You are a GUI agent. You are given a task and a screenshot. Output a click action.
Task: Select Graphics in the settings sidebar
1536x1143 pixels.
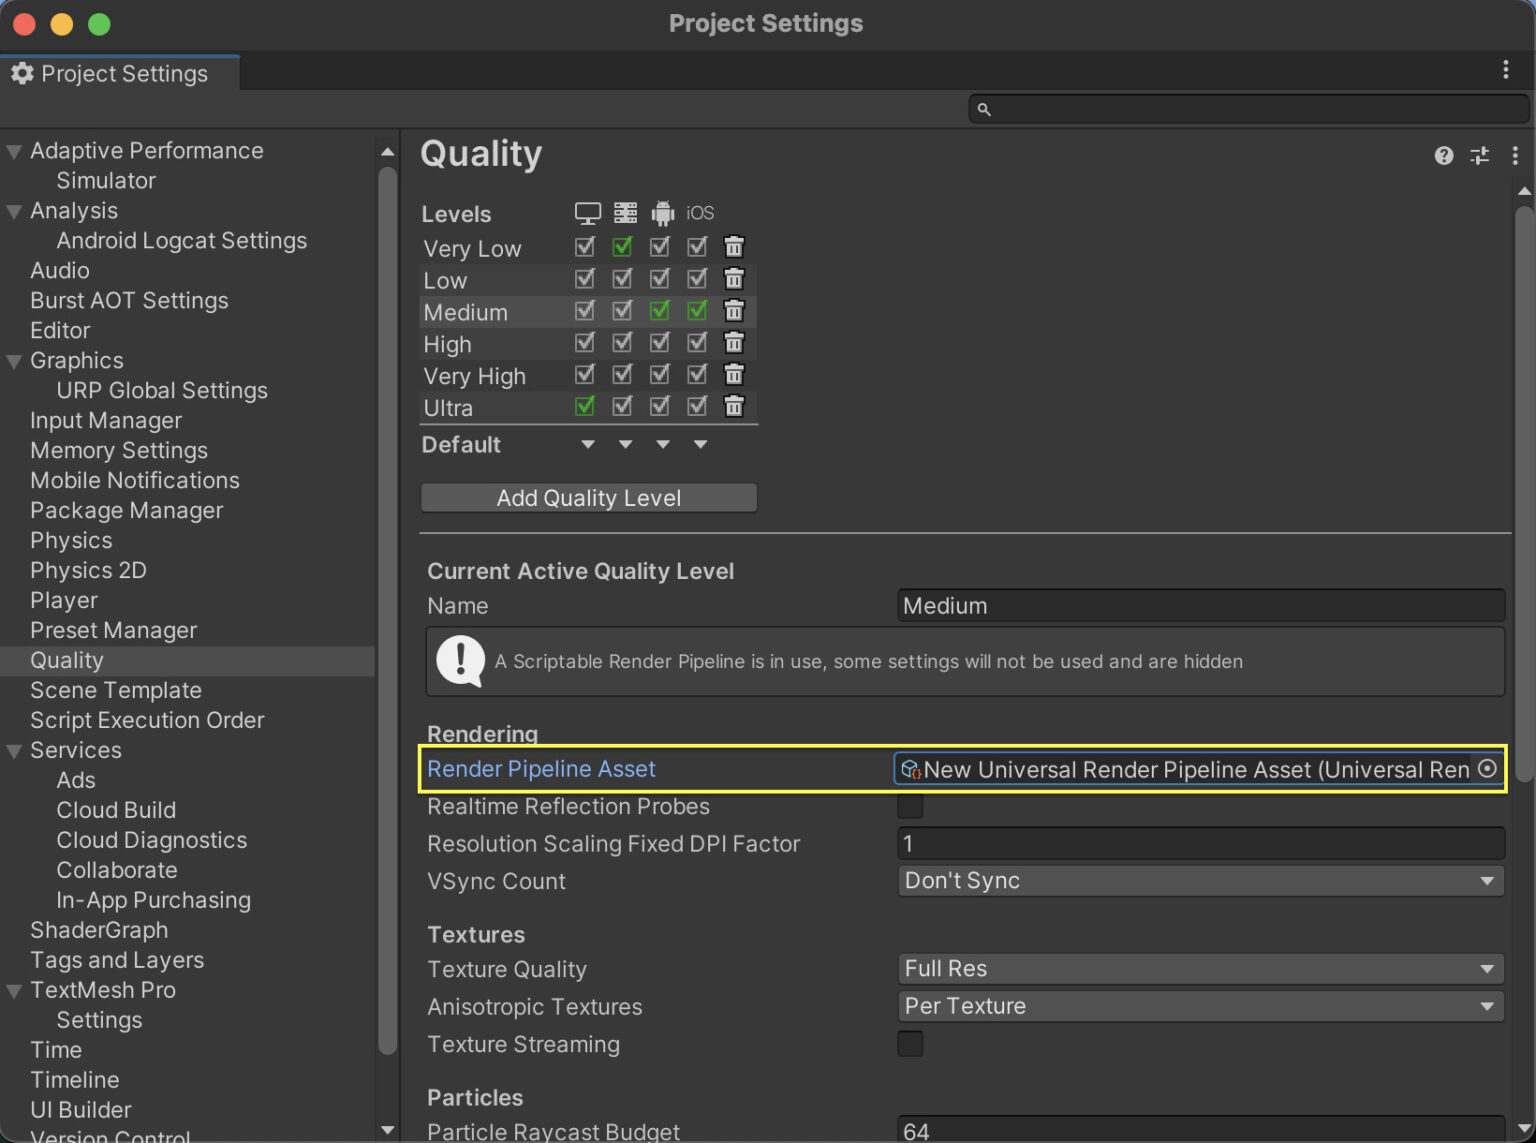77,360
